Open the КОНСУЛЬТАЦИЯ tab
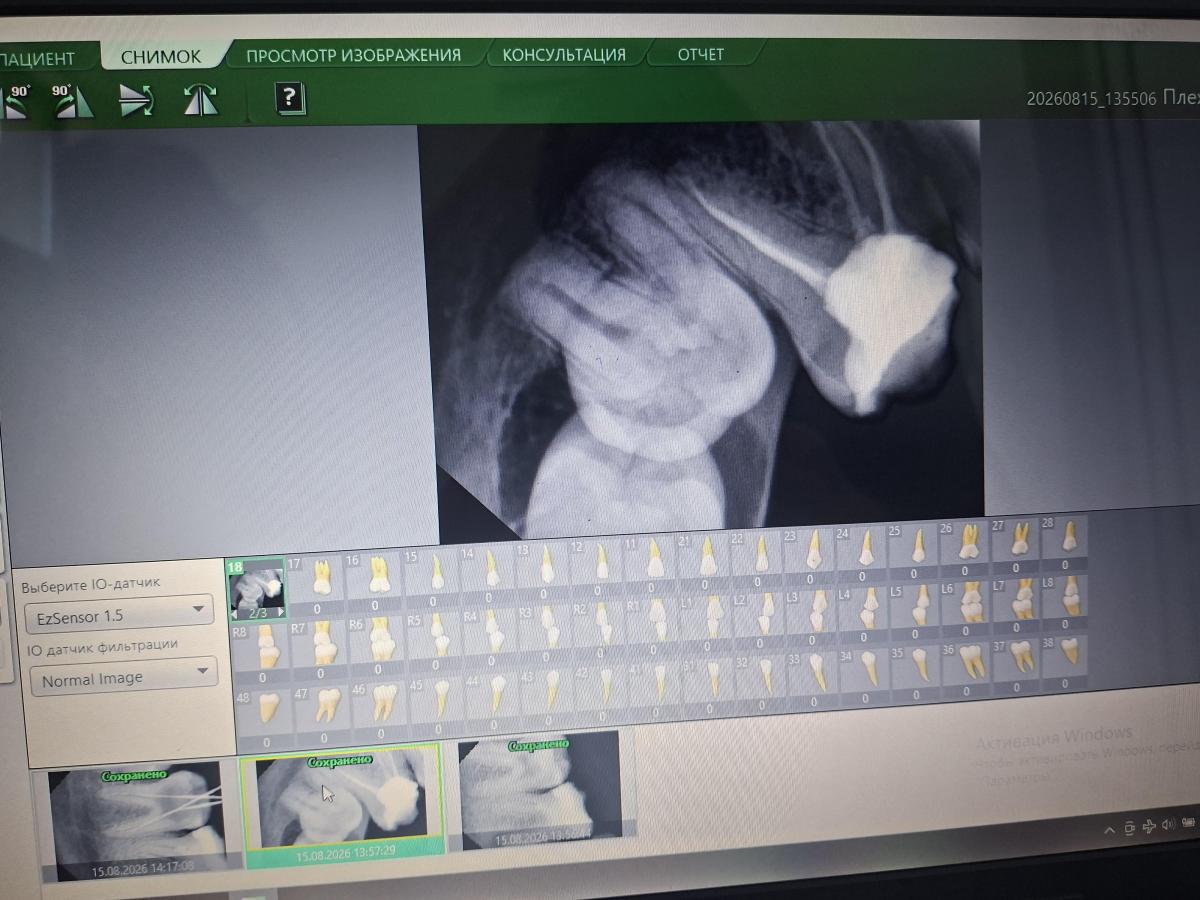 click(x=564, y=54)
